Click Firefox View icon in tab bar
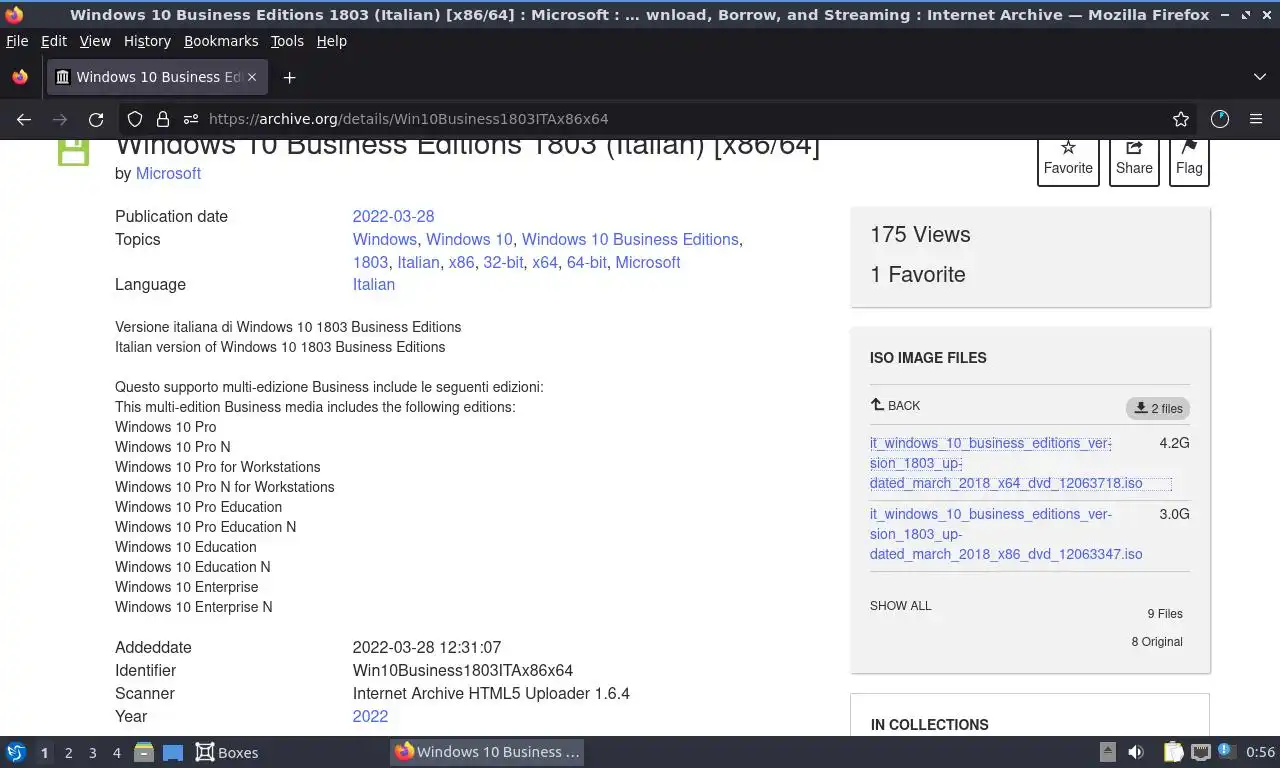This screenshot has width=1280, height=768. pyautogui.click(x=20, y=77)
